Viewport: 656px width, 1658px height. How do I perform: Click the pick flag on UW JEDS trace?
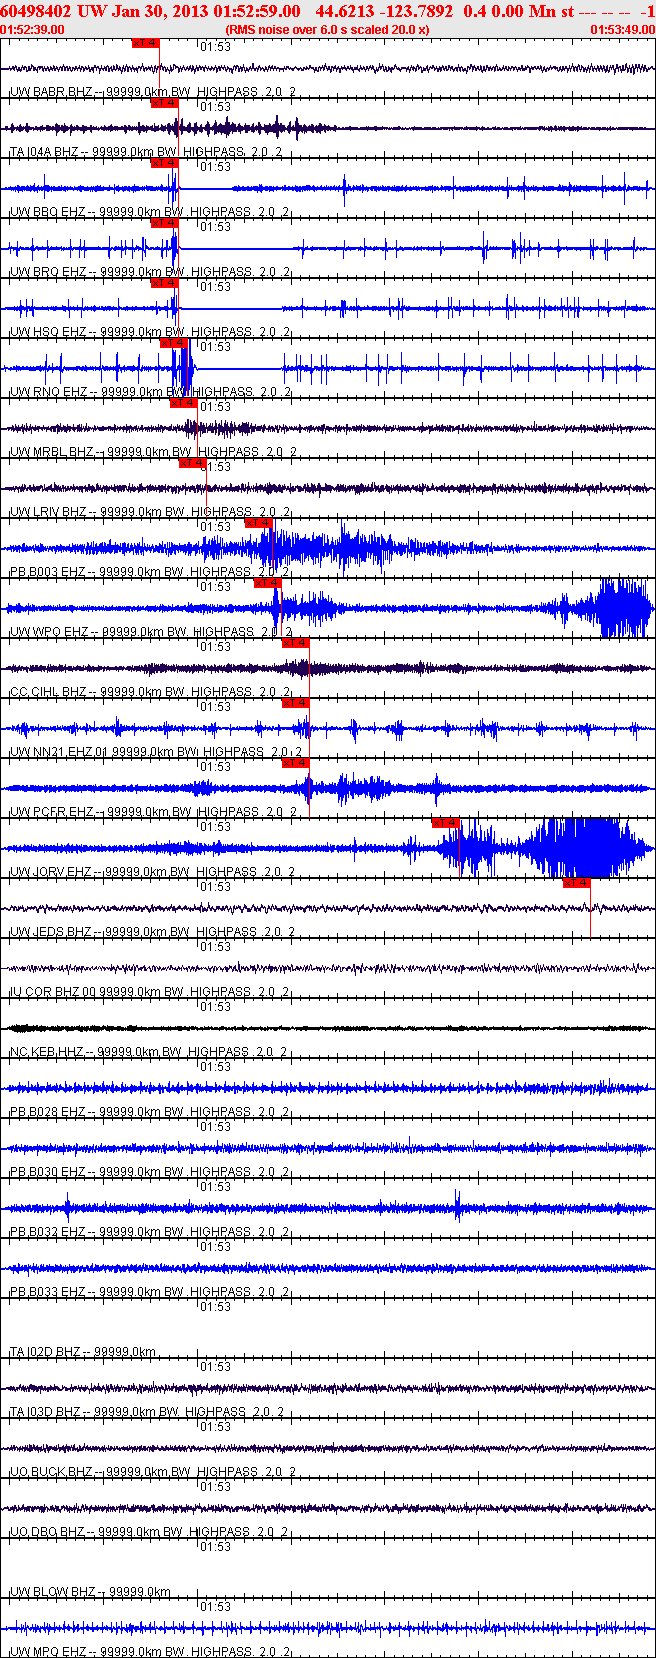click(577, 883)
